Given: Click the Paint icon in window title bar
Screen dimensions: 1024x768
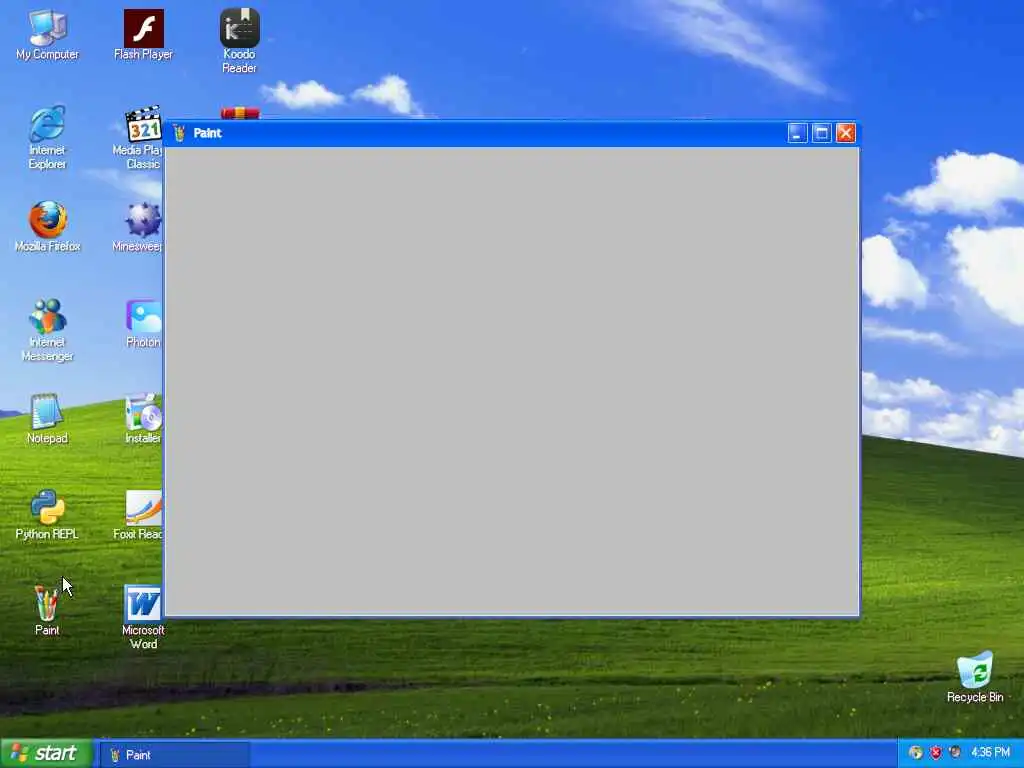Looking at the screenshot, I should tap(179, 133).
